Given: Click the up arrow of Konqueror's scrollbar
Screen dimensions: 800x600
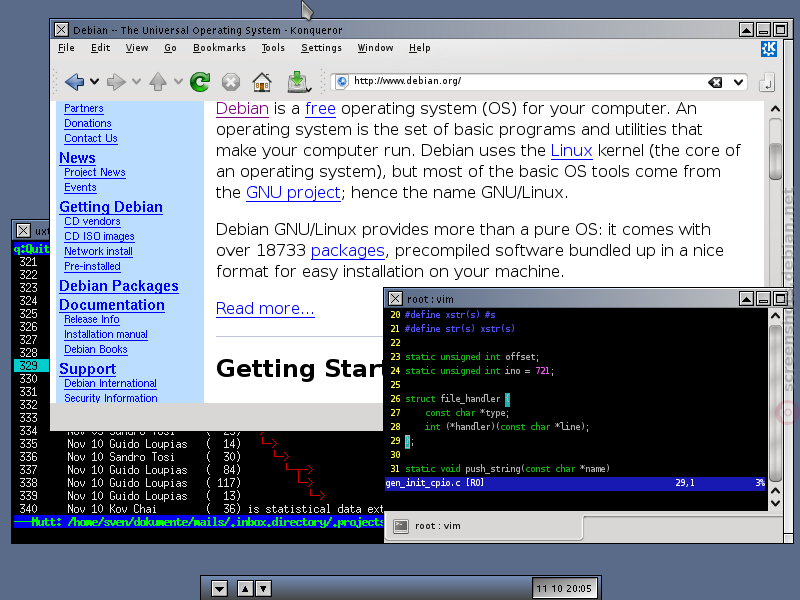Looking at the screenshot, I should point(776,109).
